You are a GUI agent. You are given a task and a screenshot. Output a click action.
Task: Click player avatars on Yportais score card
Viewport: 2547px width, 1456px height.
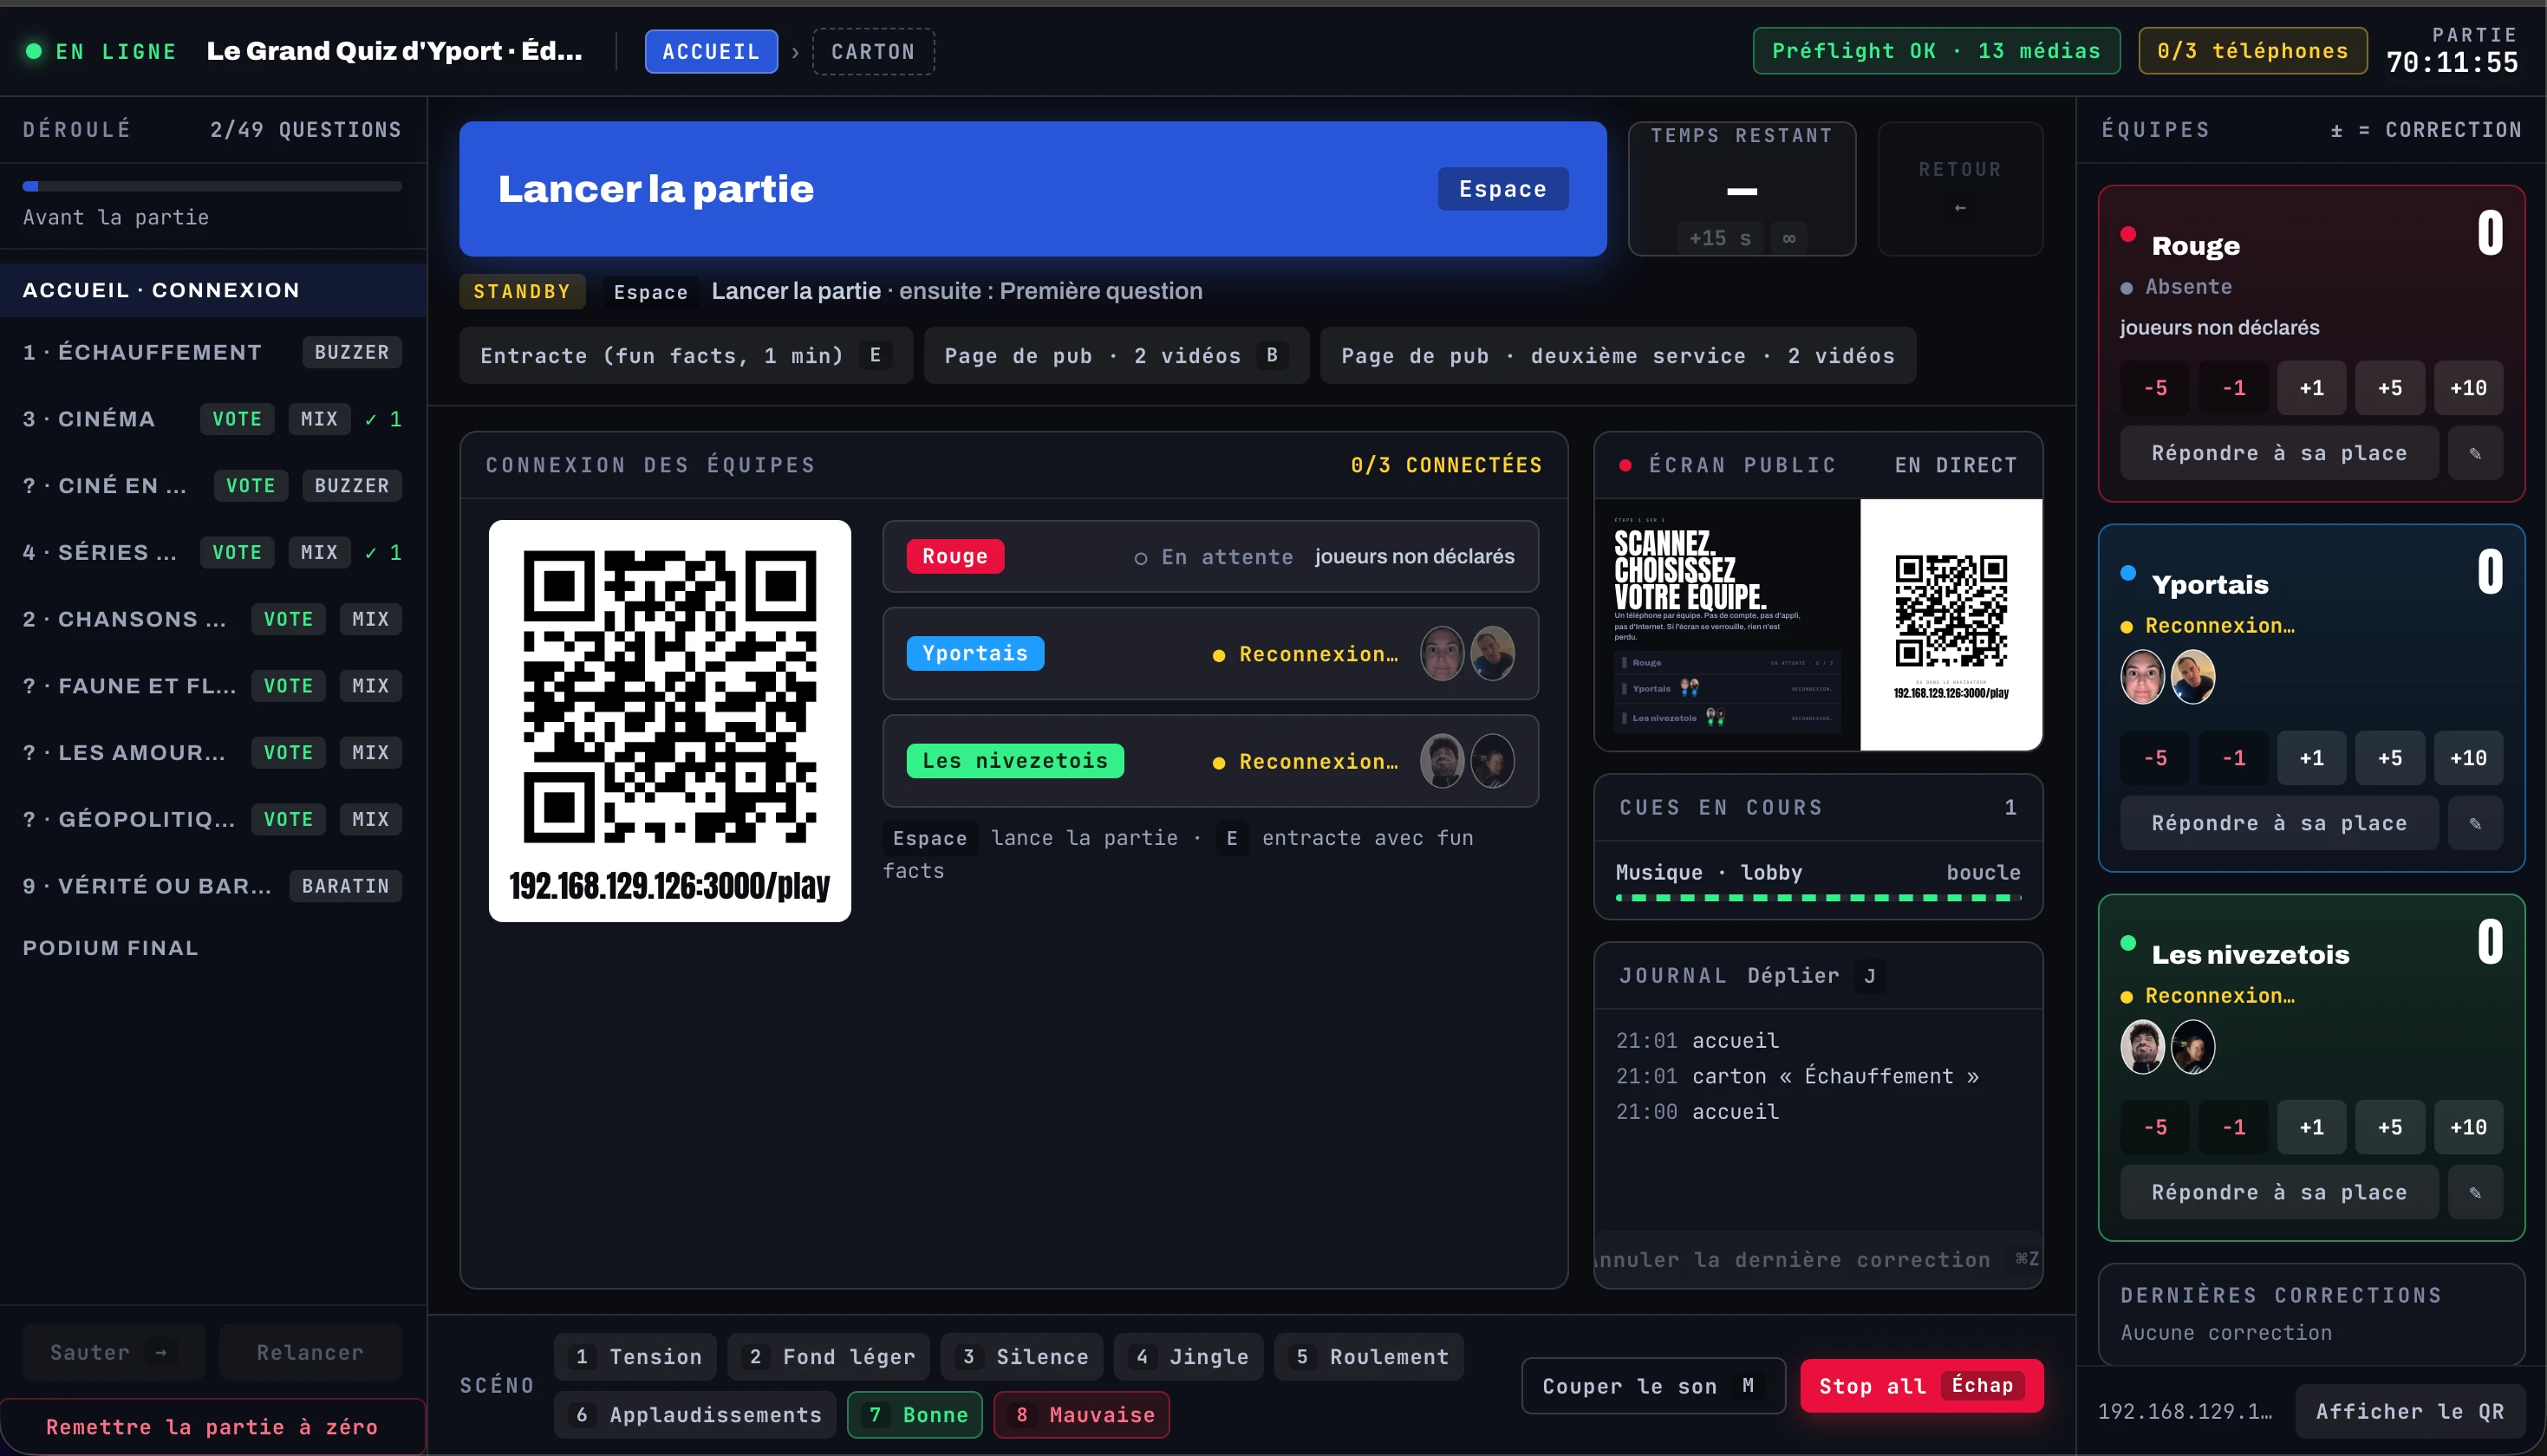[2167, 677]
